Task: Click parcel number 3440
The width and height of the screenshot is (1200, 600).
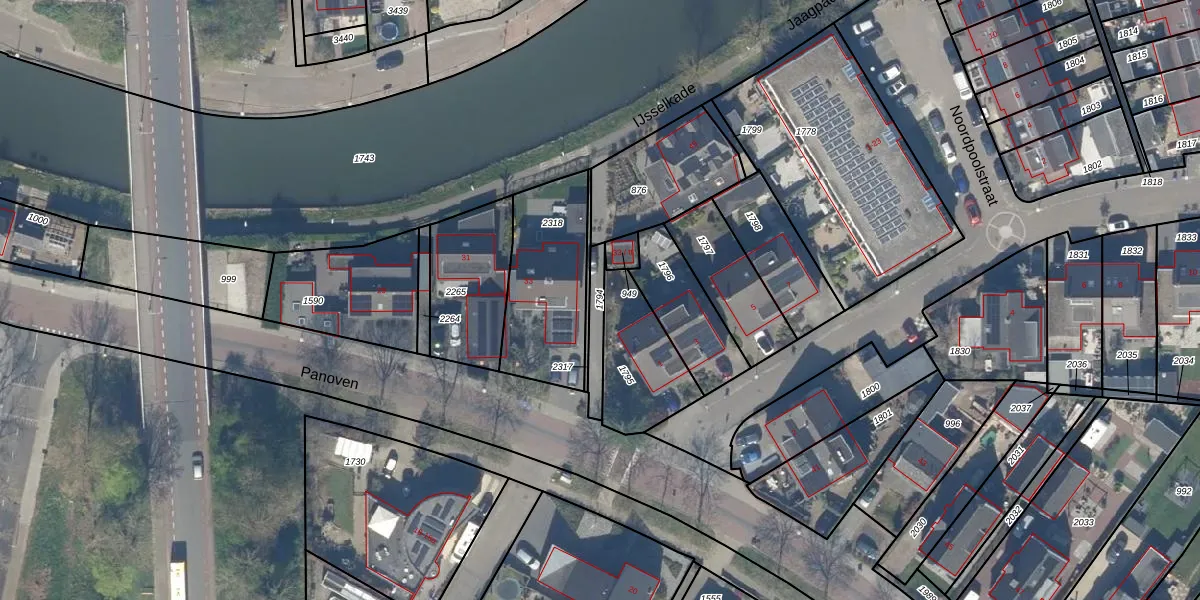Action: coord(343,38)
